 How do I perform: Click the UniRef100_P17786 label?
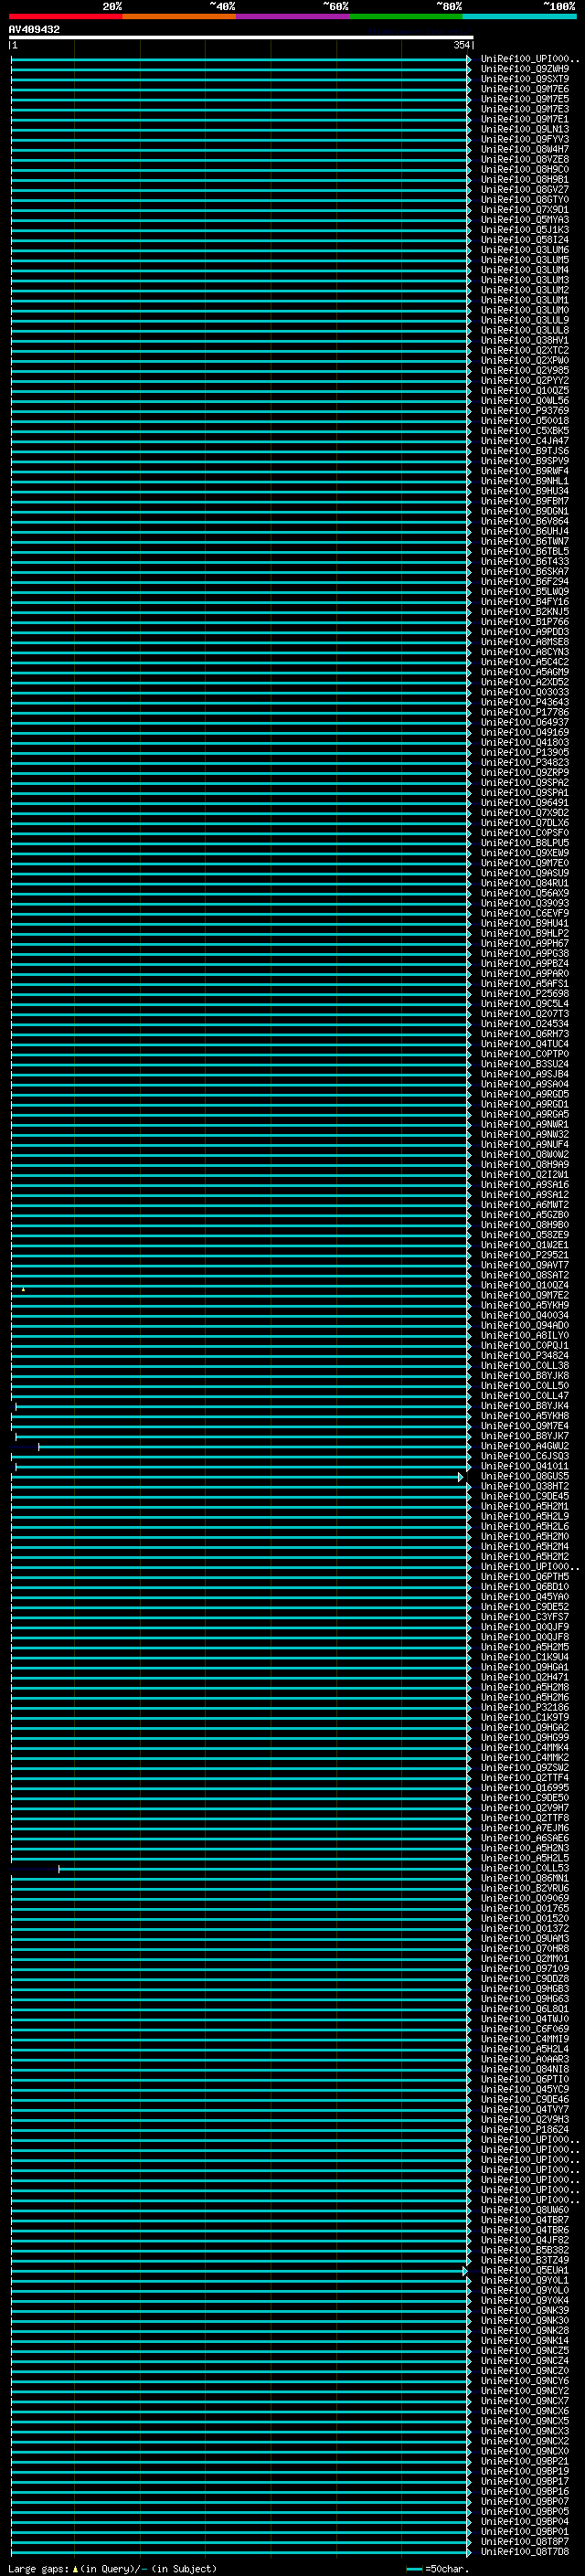(524, 712)
